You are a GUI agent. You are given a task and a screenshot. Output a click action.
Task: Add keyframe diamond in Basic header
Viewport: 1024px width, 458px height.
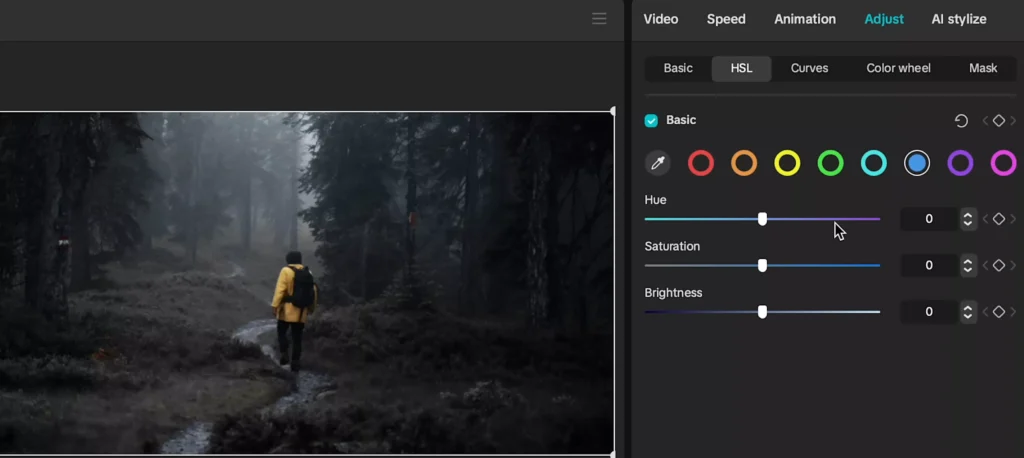[x=998, y=121]
